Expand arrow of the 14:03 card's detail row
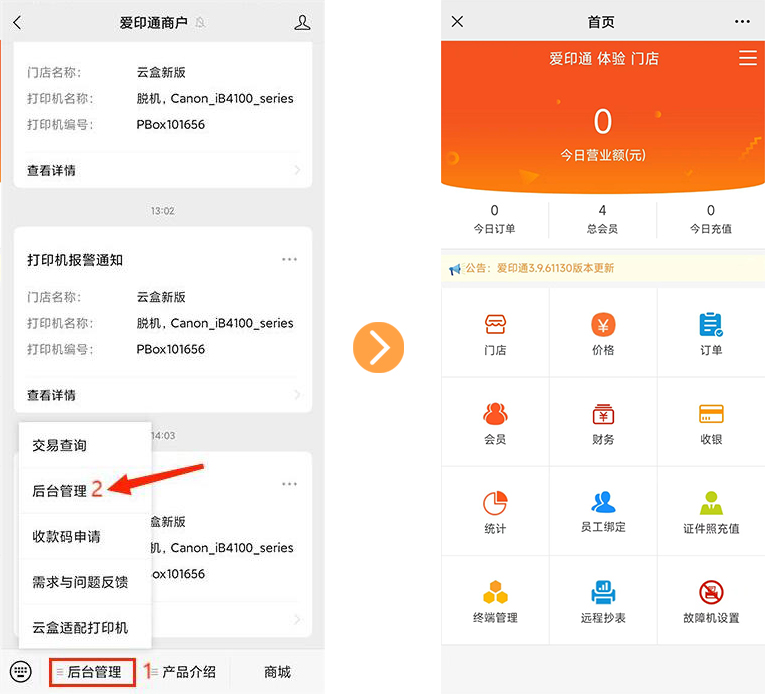This screenshot has height=694, width=765. point(297,619)
